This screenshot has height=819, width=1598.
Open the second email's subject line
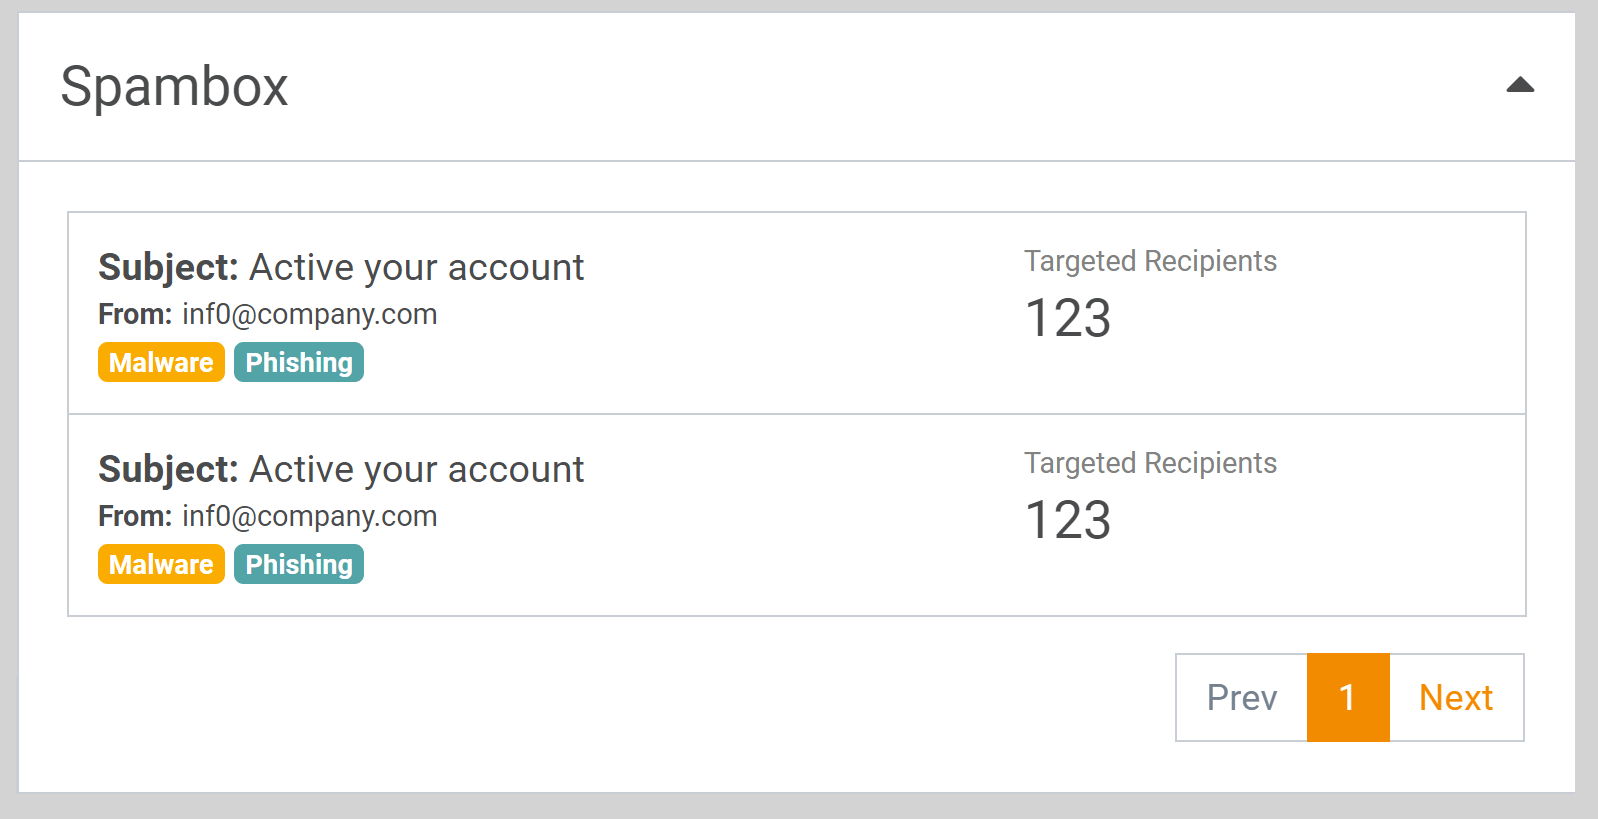pyautogui.click(x=416, y=470)
